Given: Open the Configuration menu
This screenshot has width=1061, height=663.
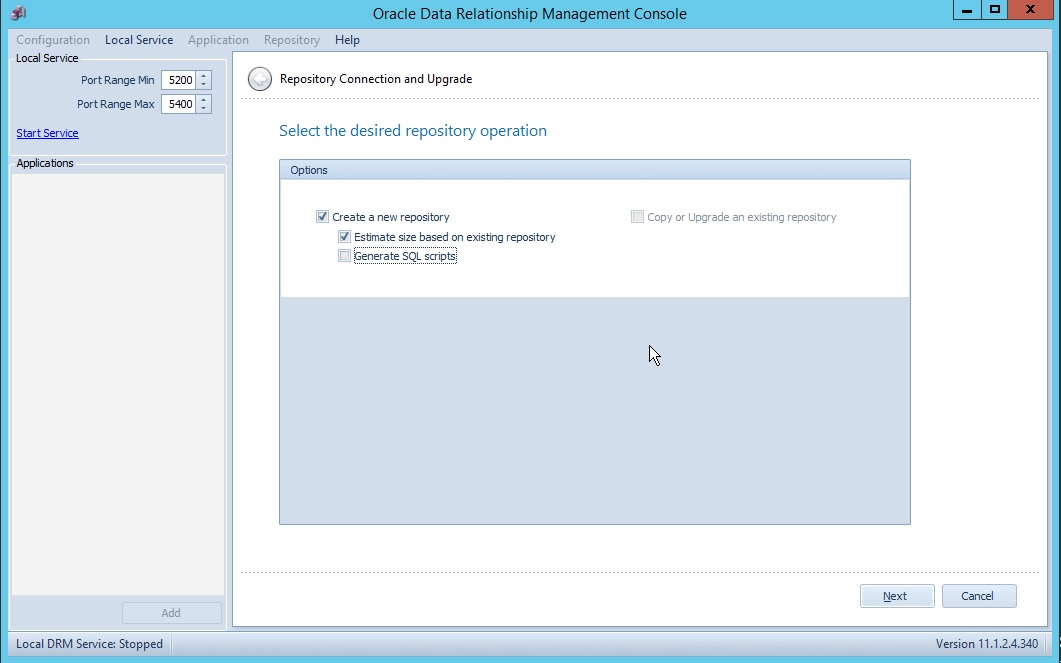Looking at the screenshot, I should tap(53, 40).
